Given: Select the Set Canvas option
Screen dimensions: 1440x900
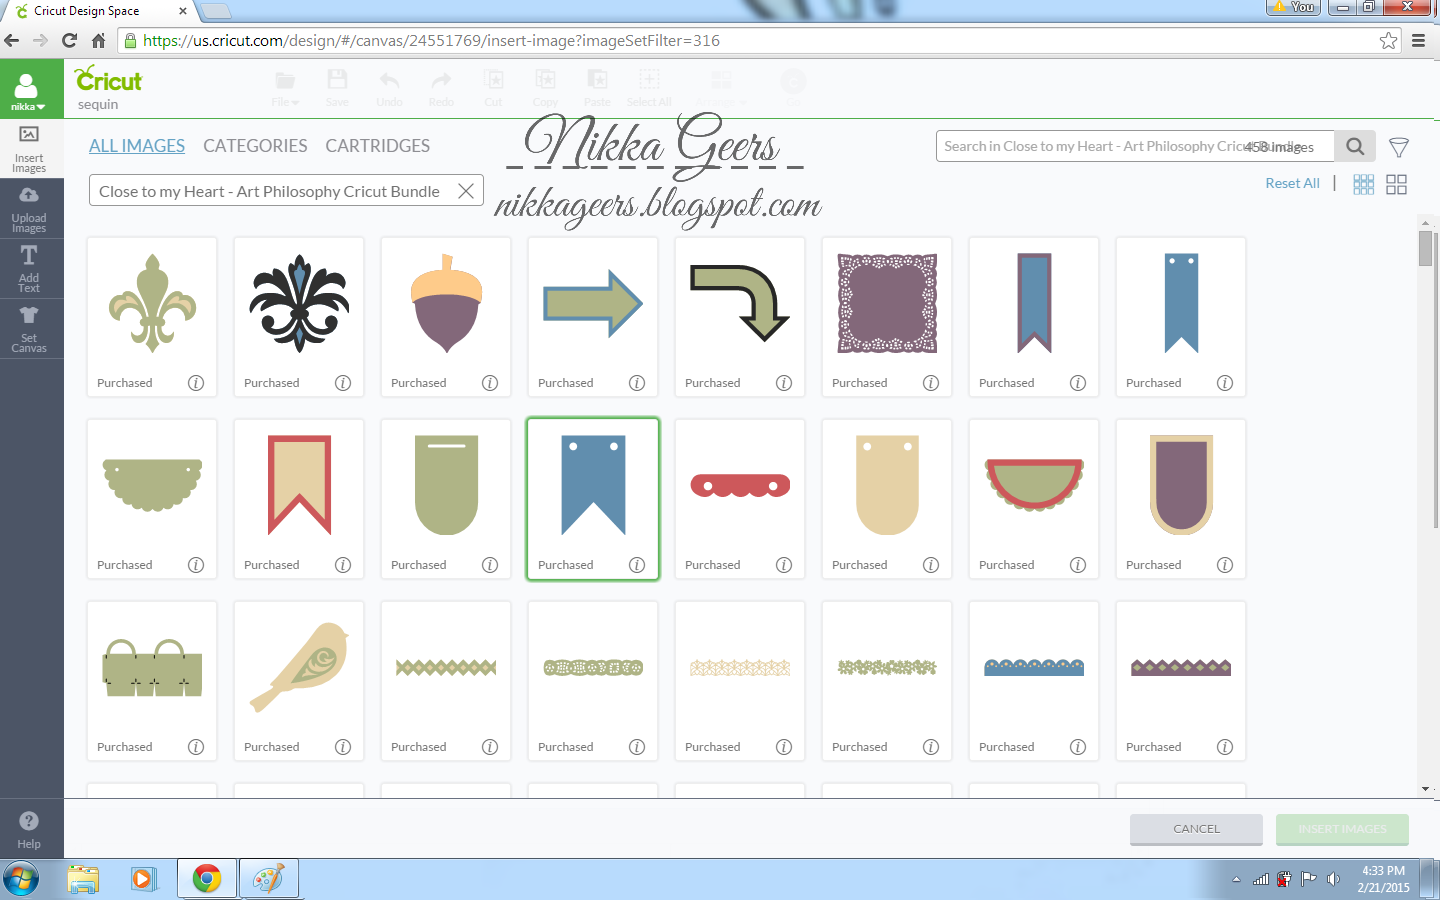Looking at the screenshot, I should tap(30, 330).
